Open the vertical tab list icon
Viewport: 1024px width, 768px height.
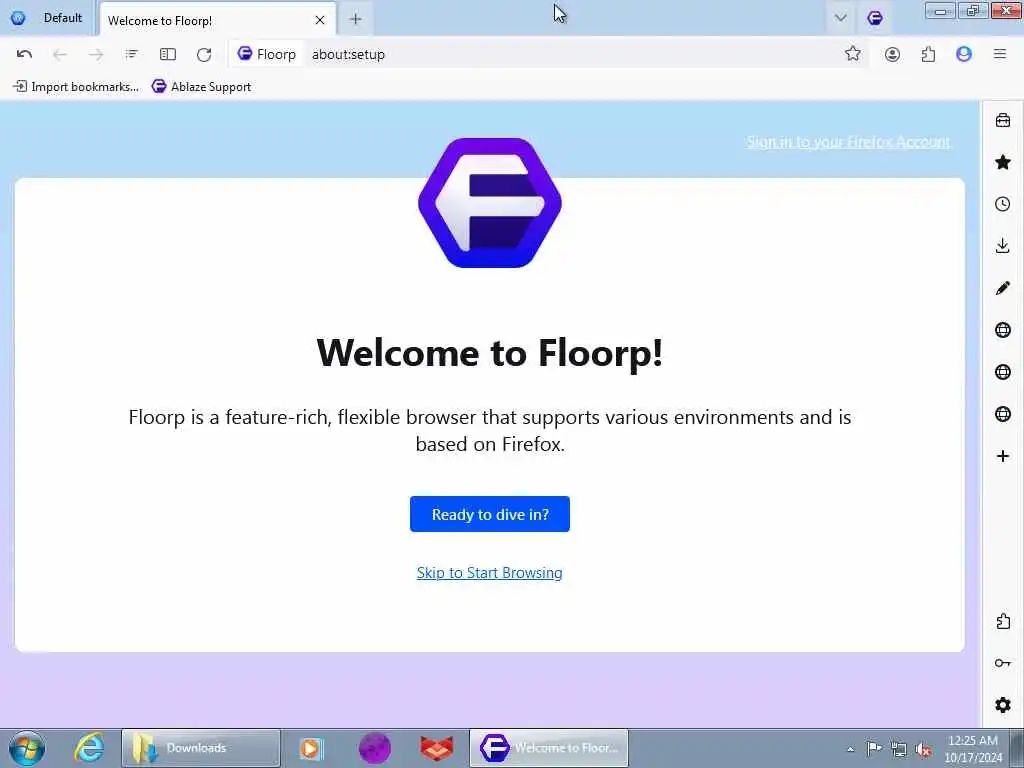(132, 54)
